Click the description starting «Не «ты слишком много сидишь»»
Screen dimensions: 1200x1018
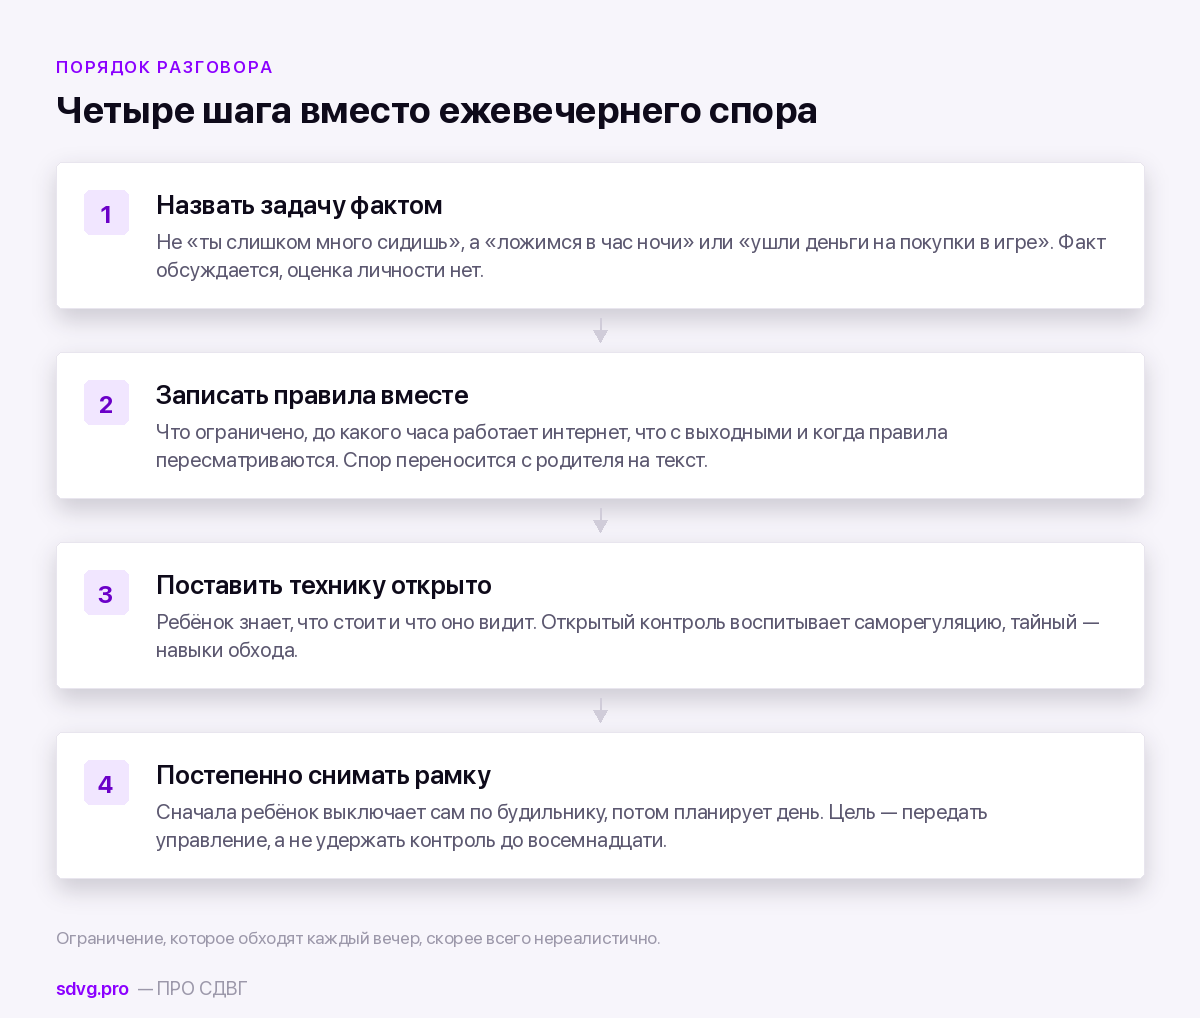[631, 256]
